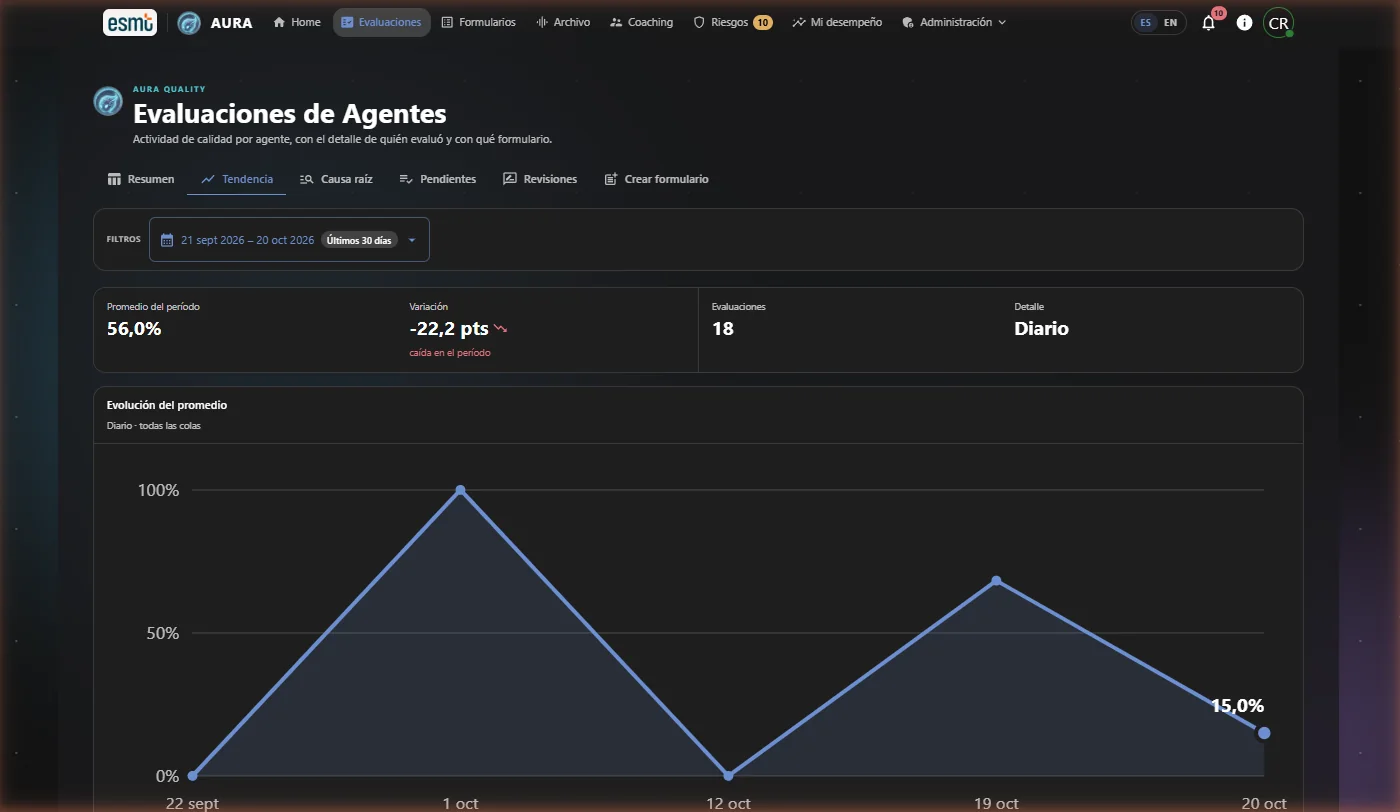This screenshot has height=812, width=1400.
Task: Switch language to ES
Action: tap(1145, 22)
